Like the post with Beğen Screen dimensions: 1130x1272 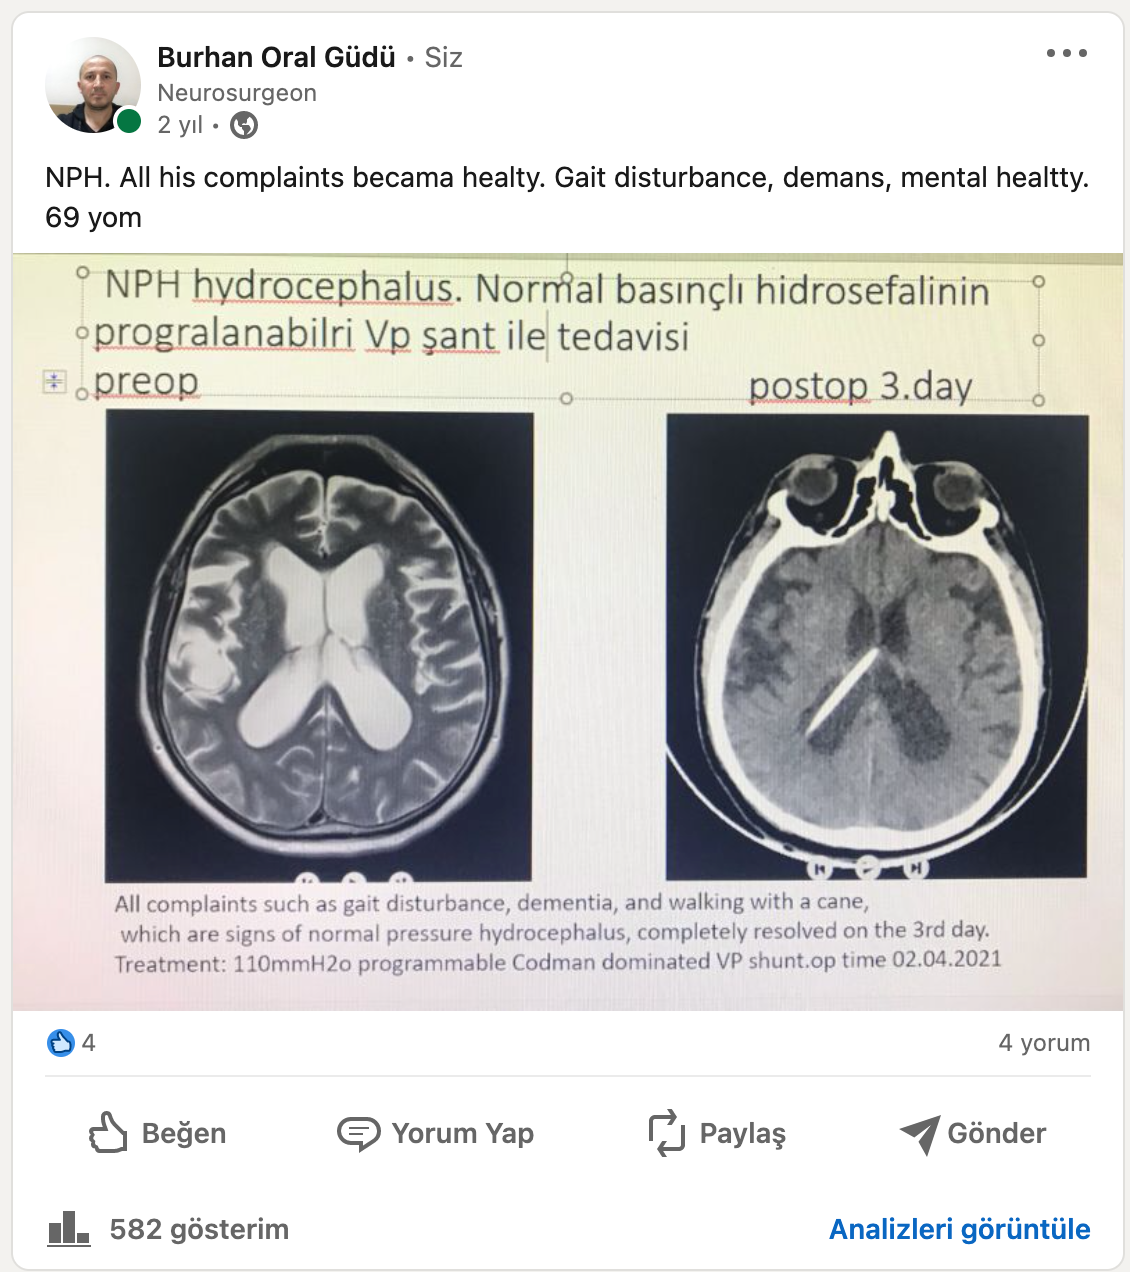coord(157,1133)
